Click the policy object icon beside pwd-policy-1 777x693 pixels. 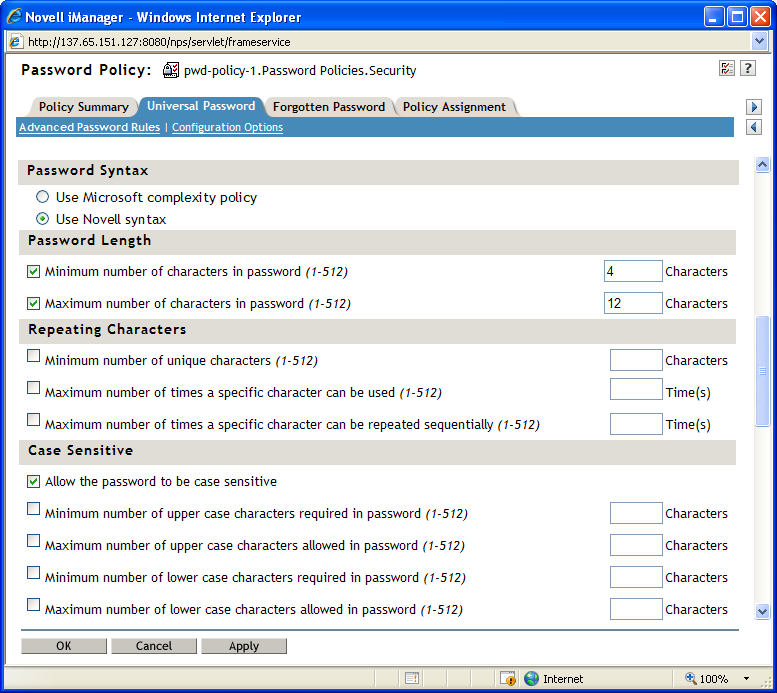coord(170,70)
